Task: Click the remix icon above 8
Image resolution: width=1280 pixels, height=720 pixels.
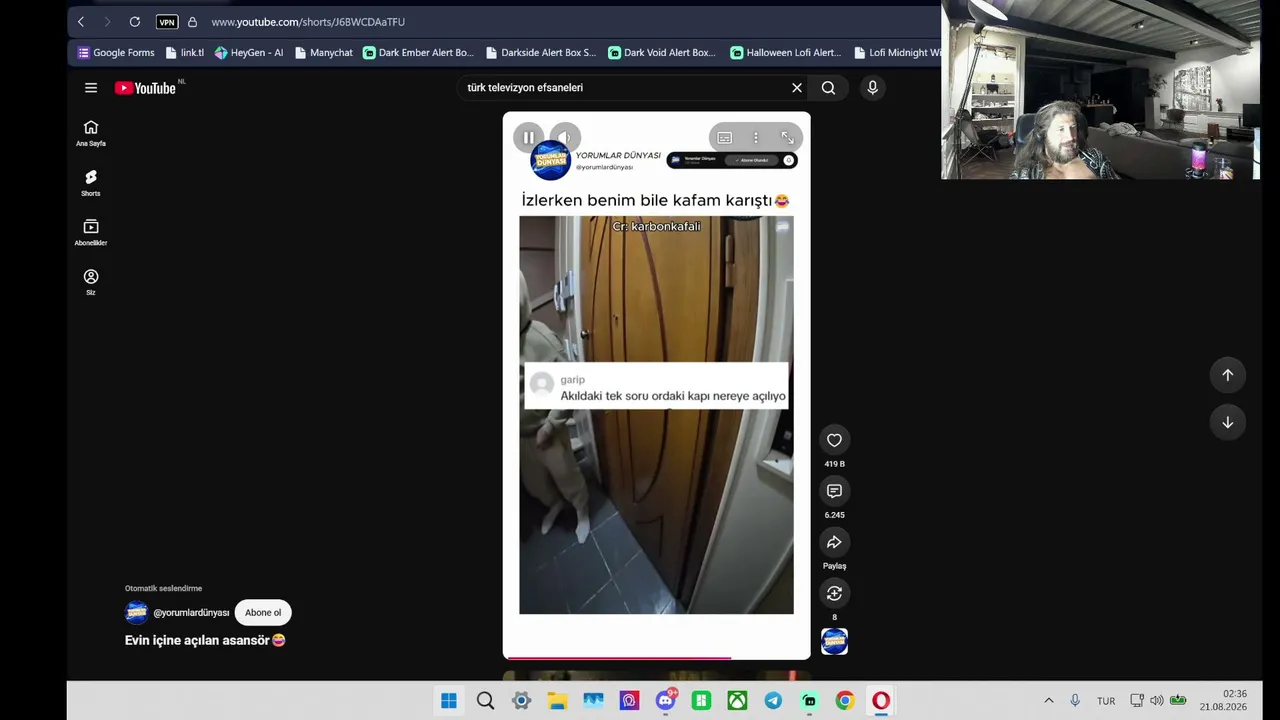Action: 834,593
